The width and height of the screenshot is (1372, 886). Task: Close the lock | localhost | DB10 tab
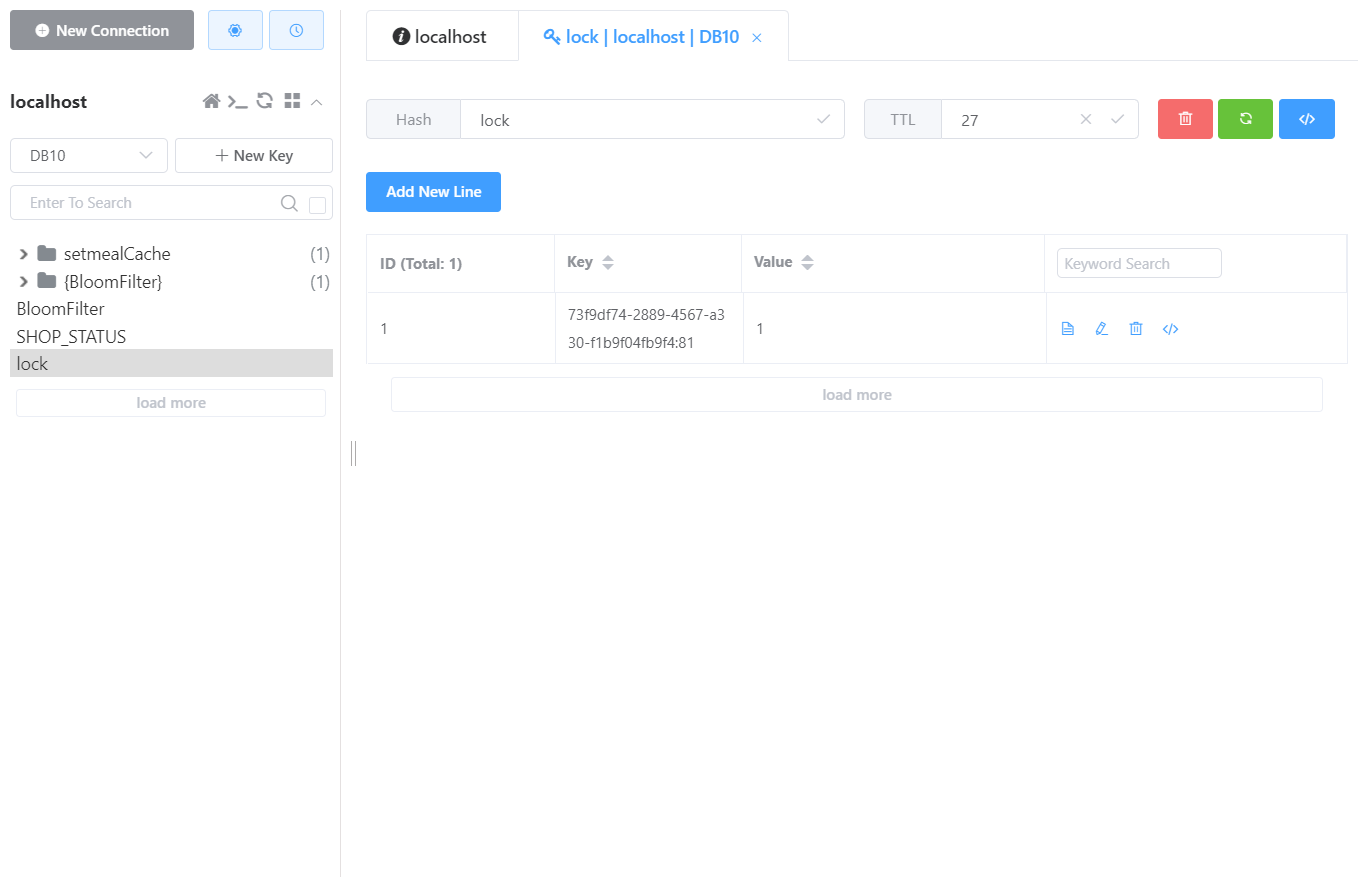click(x=757, y=38)
